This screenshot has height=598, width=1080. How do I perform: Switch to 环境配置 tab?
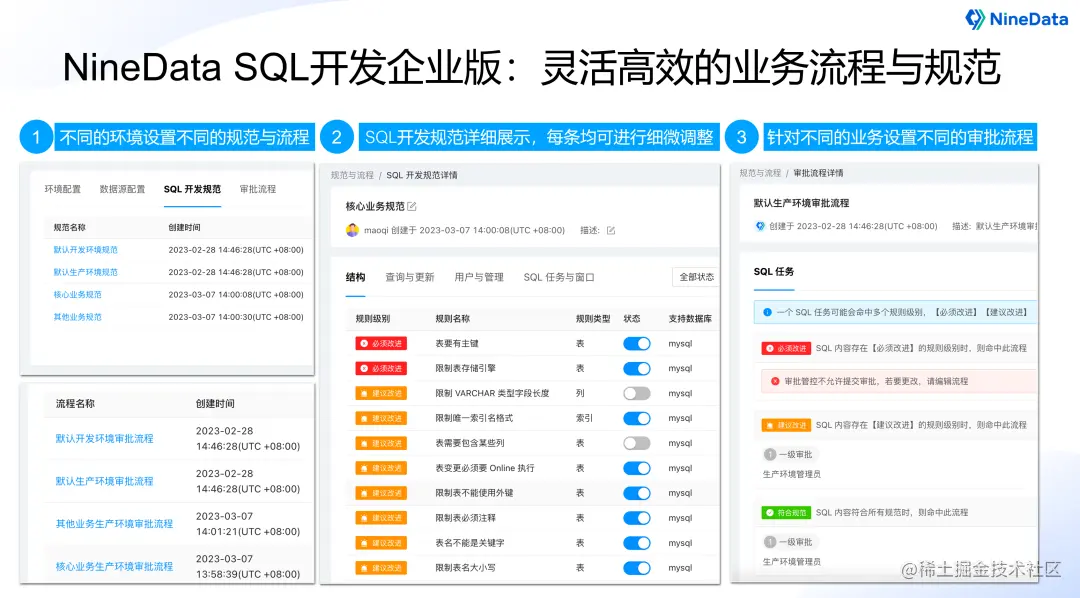click(63, 189)
